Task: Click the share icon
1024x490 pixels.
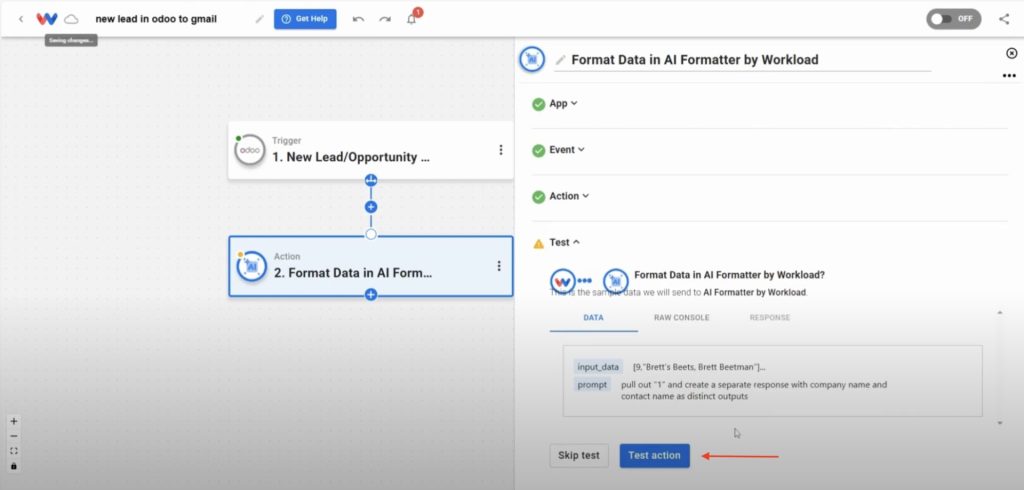Action: (1004, 19)
